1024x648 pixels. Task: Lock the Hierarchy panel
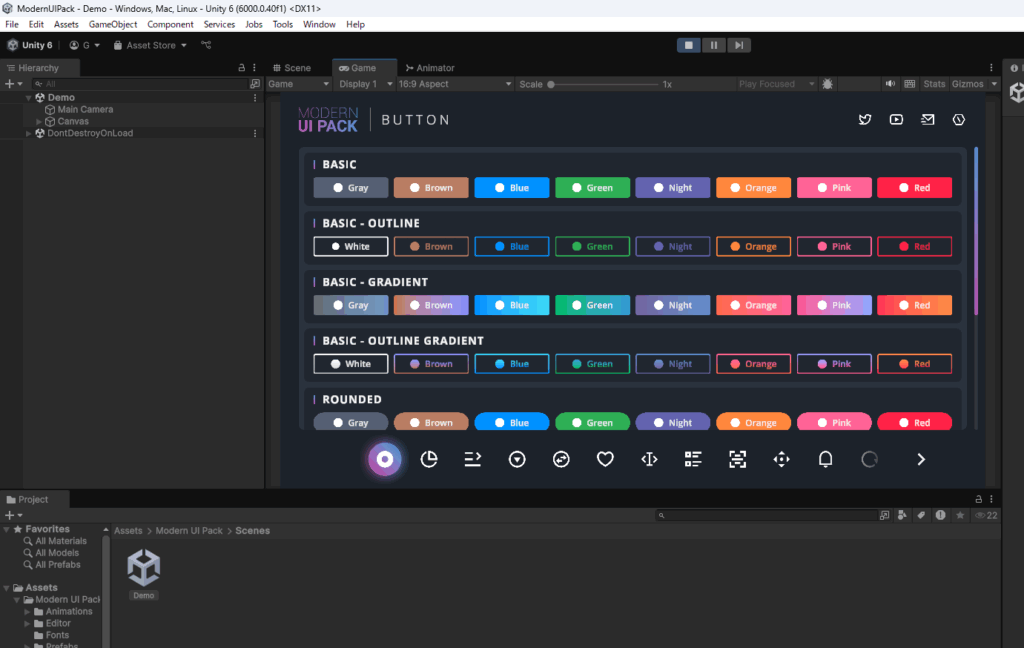(x=242, y=68)
